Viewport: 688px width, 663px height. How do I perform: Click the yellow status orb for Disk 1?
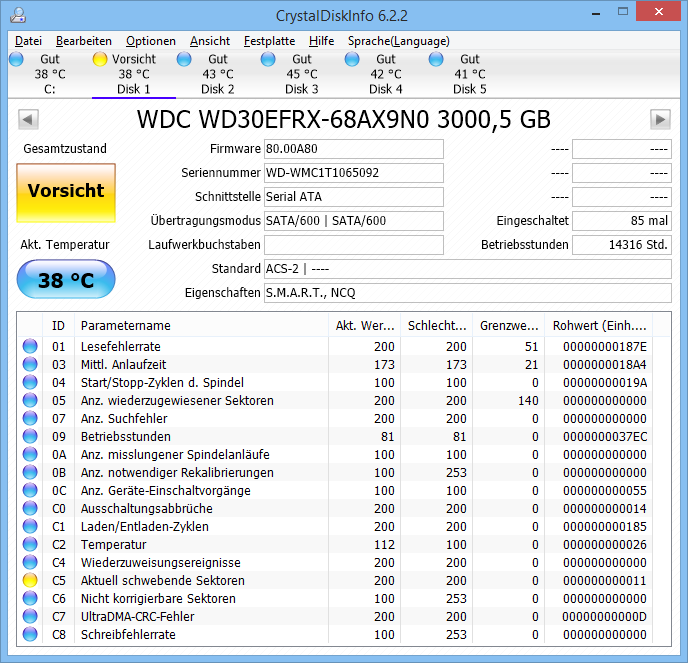click(x=100, y=59)
